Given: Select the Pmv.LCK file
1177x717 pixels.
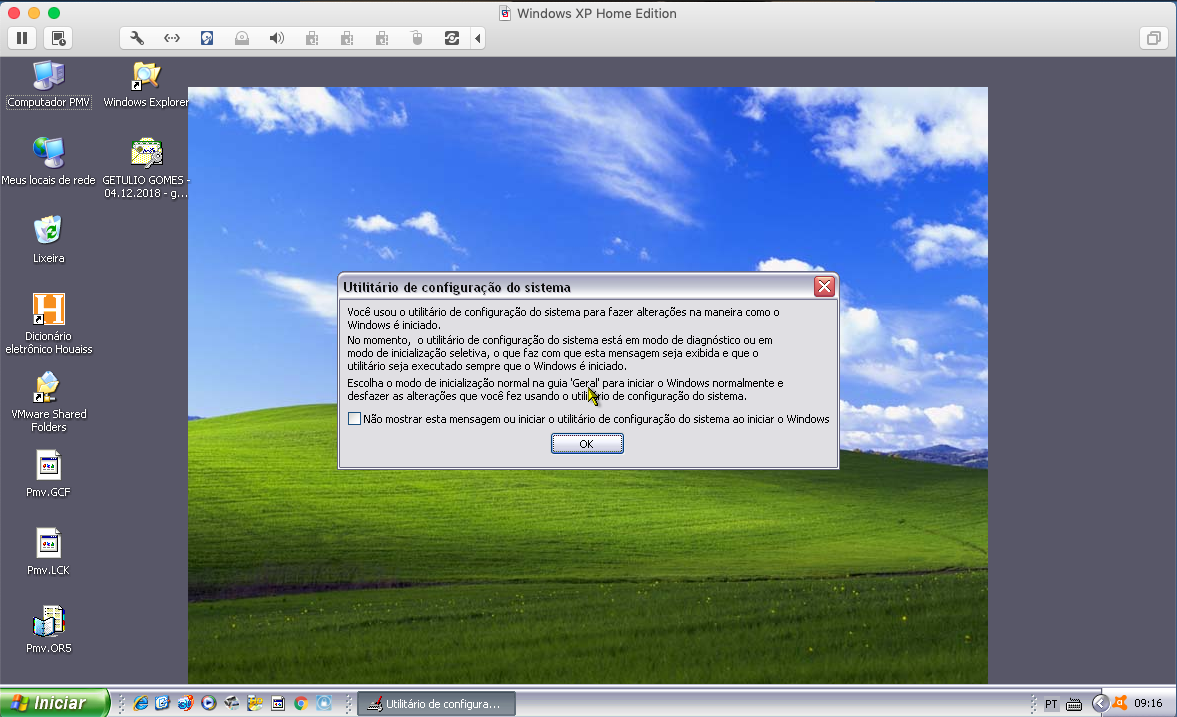Looking at the screenshot, I should (x=49, y=552).
